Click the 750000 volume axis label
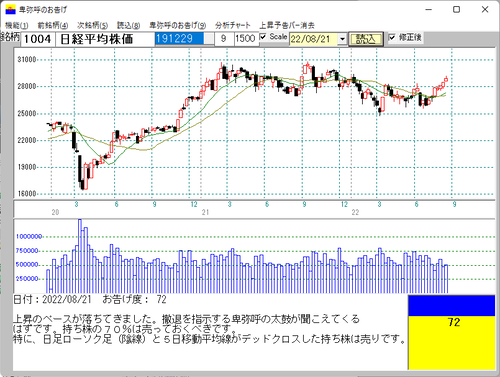The image size is (500, 377). pos(27,250)
